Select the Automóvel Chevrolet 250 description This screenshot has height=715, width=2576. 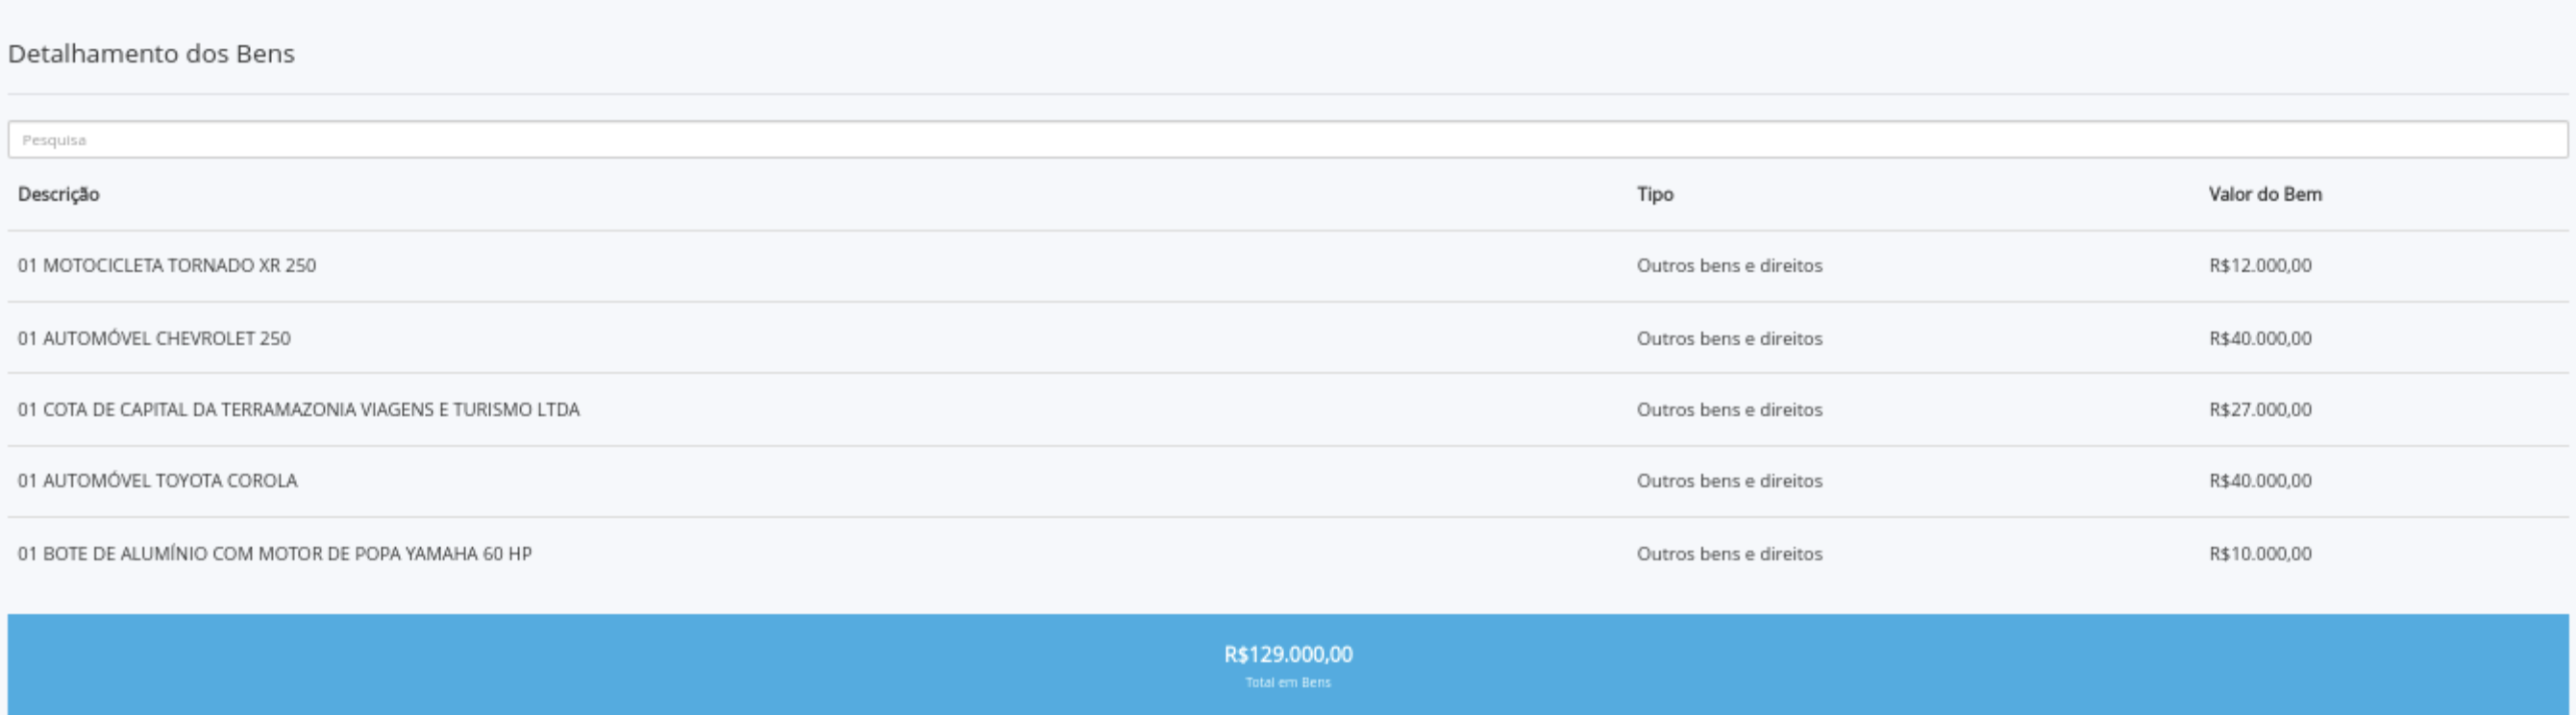[154, 339]
